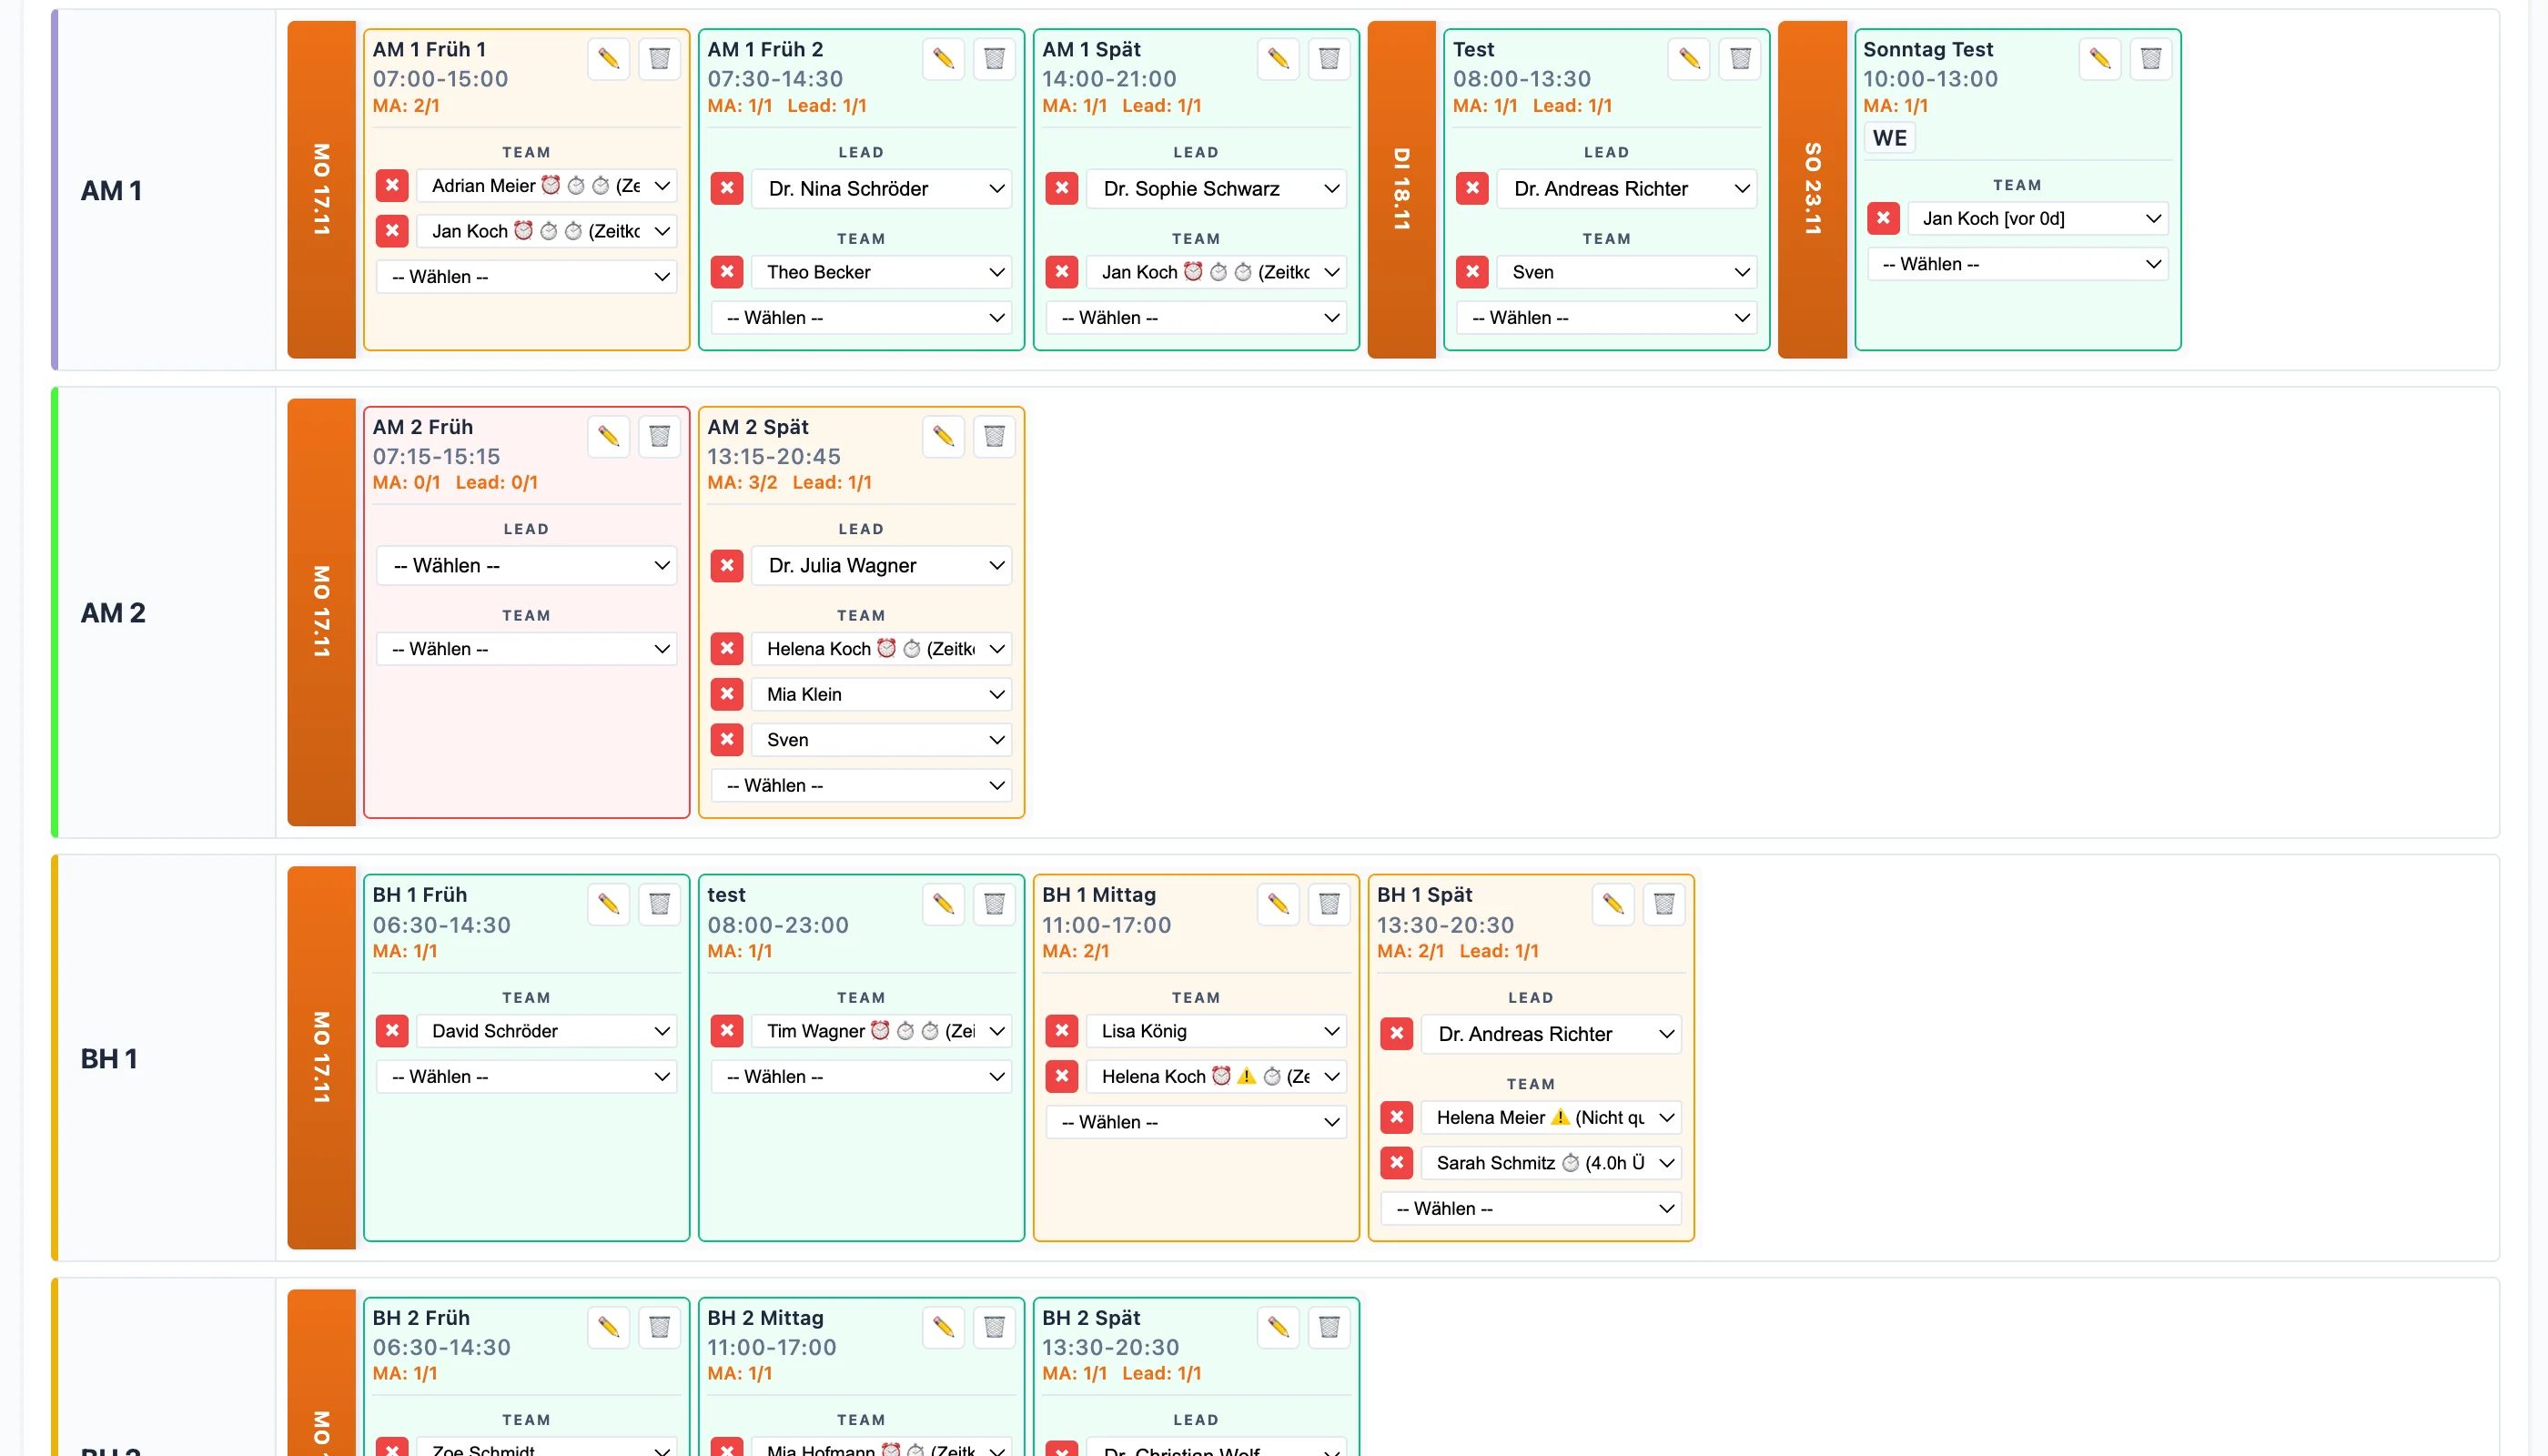
Task: Edit the AM 1 Früh 1 shift
Action: (x=608, y=58)
